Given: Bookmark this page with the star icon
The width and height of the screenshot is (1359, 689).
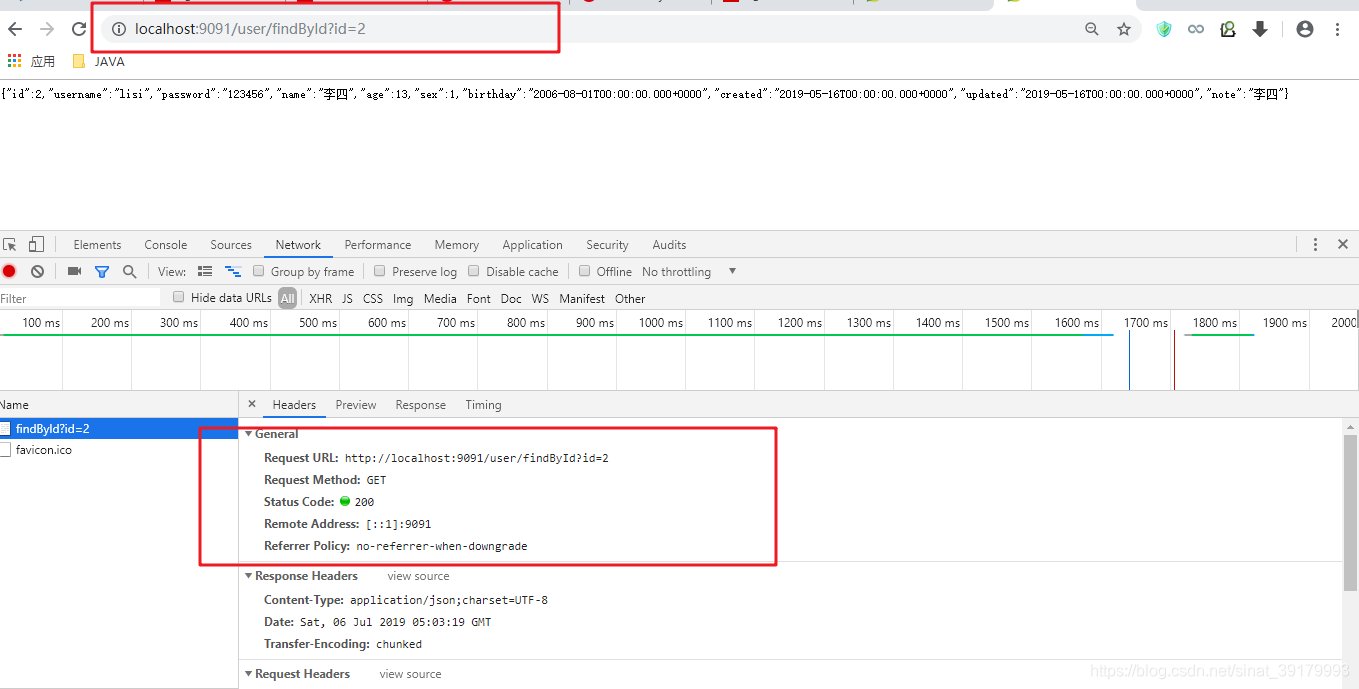Looking at the screenshot, I should coord(1124,29).
